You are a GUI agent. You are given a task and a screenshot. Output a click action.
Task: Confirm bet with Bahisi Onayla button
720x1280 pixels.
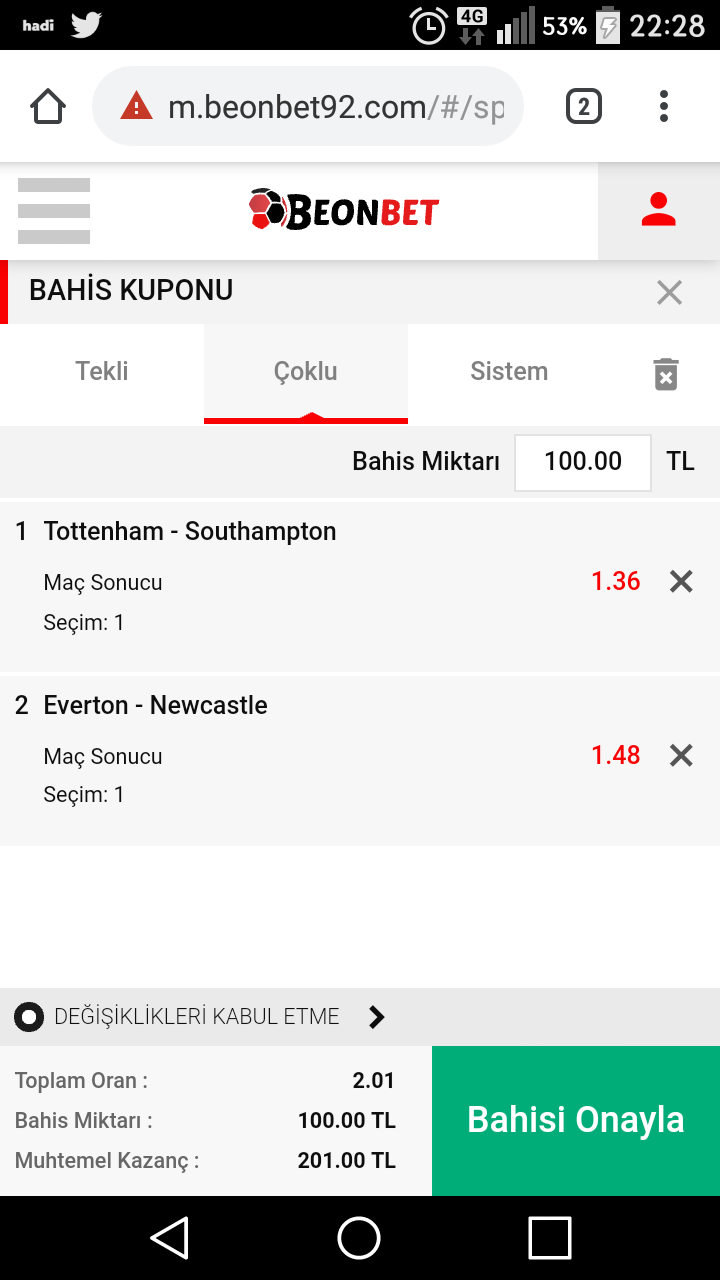pyautogui.click(x=576, y=1121)
